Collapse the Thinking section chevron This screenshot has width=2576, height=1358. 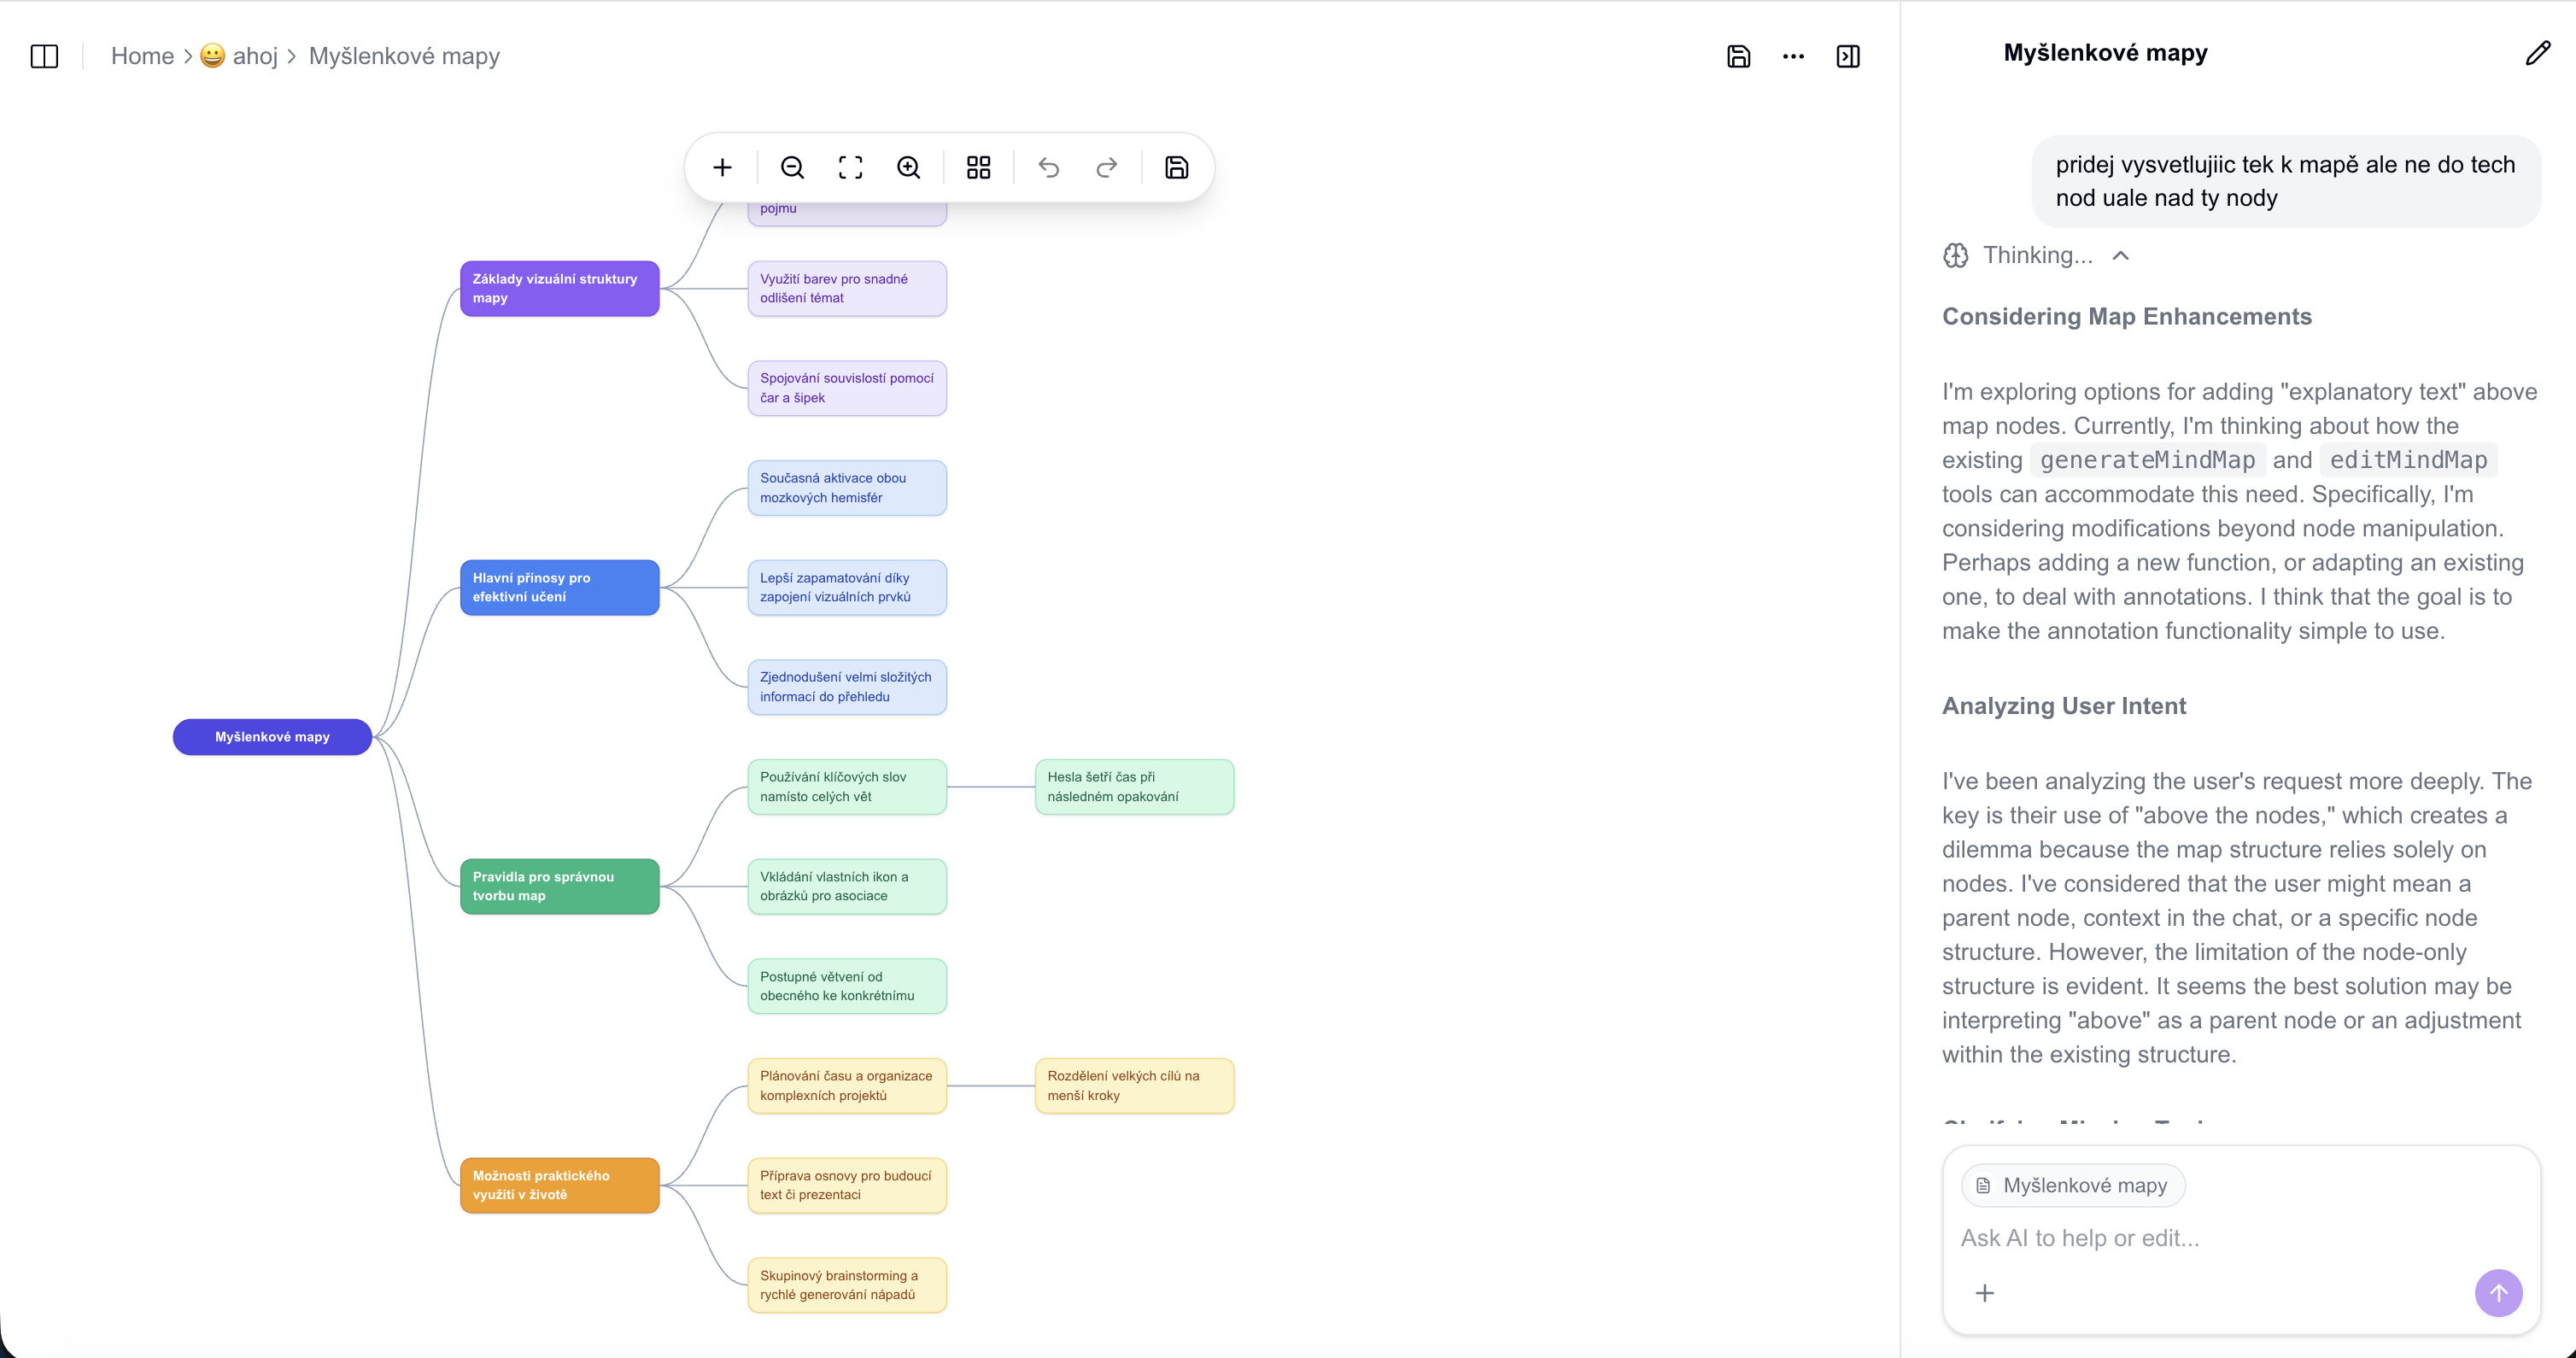2120,256
